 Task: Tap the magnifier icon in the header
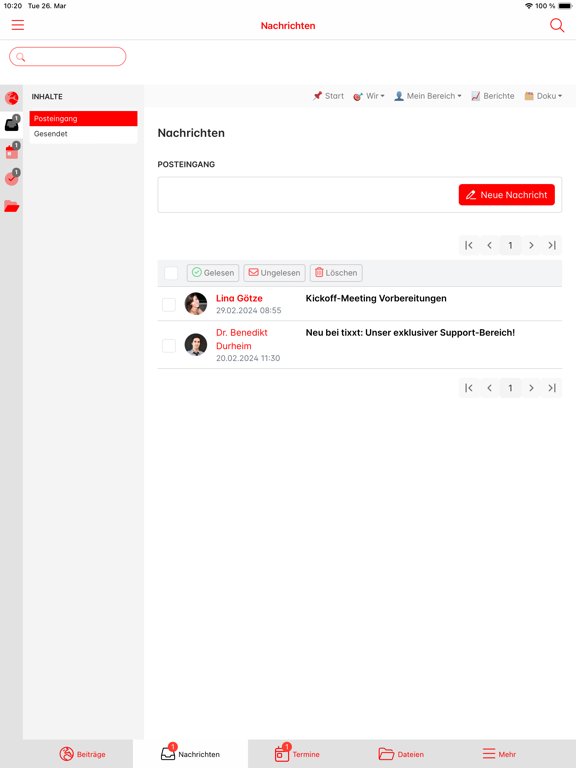[557, 25]
